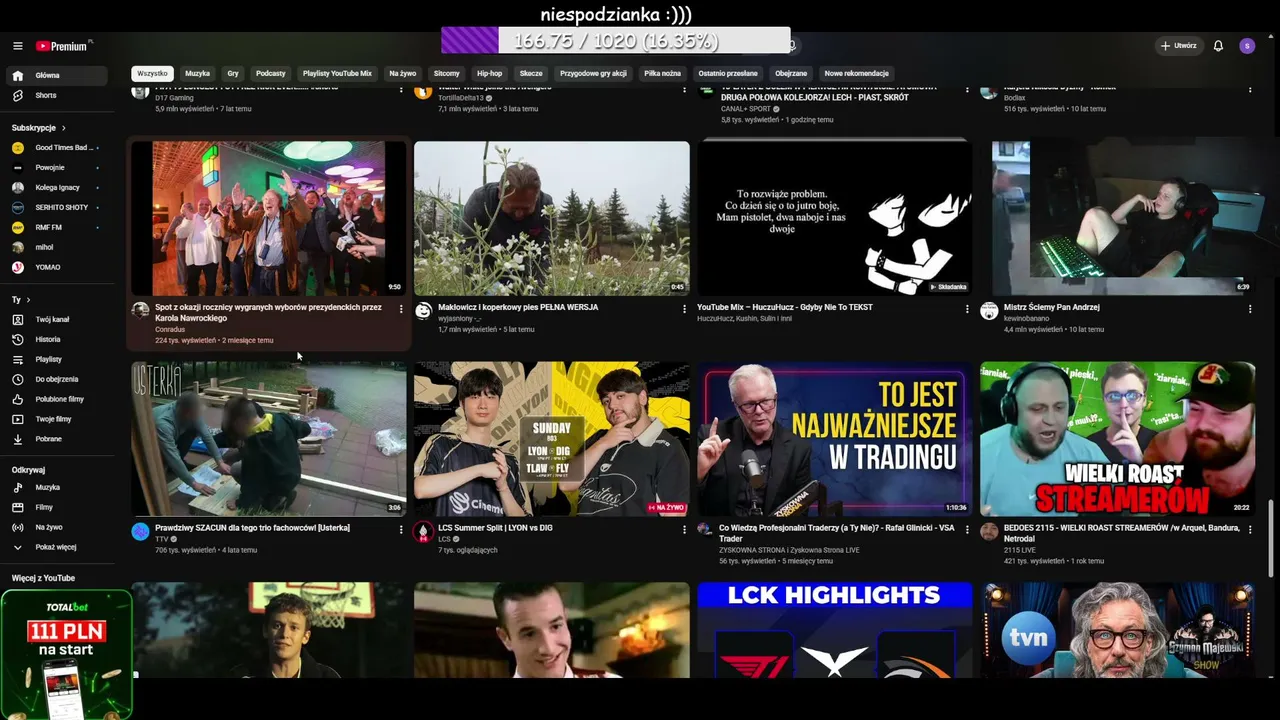The width and height of the screenshot is (1280, 720).
Task: Open more options for Nawrocki spot video
Action: coord(401,310)
